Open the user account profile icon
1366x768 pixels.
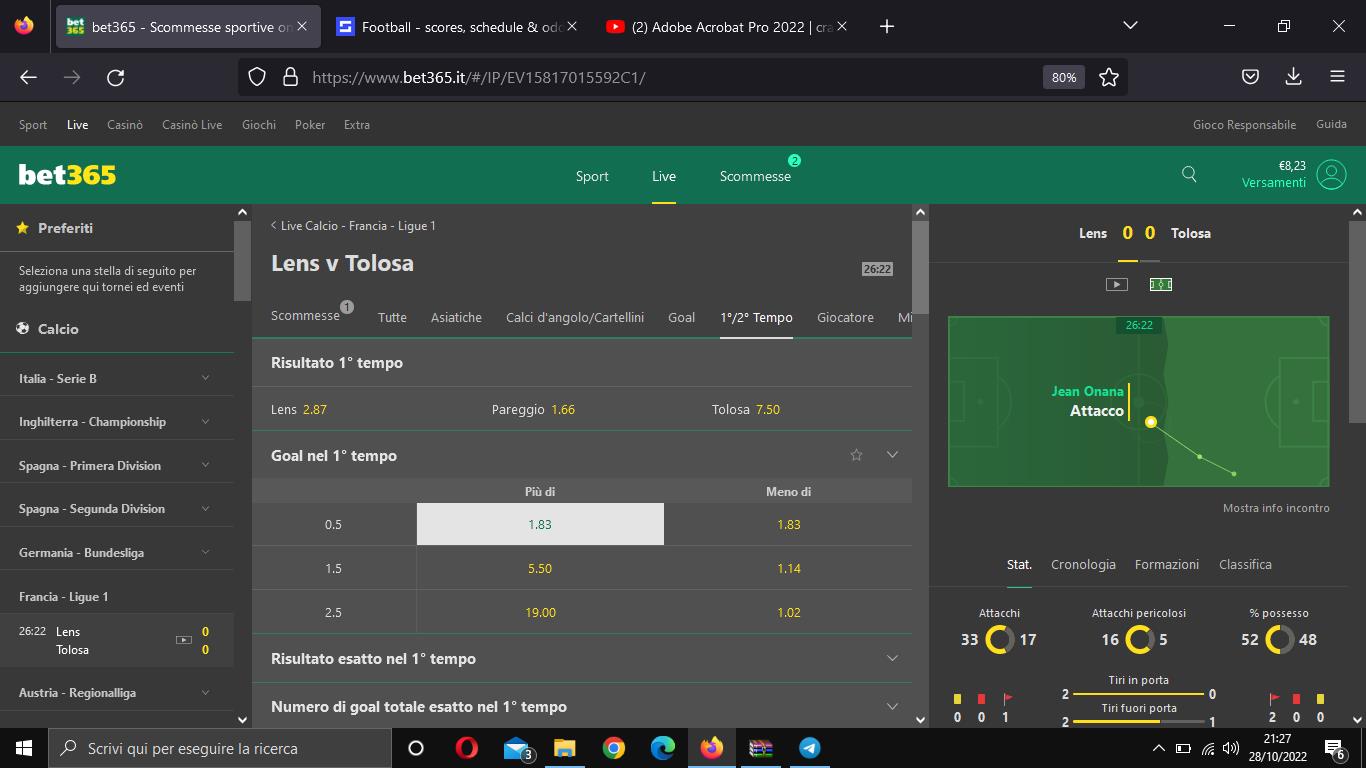(x=1331, y=174)
